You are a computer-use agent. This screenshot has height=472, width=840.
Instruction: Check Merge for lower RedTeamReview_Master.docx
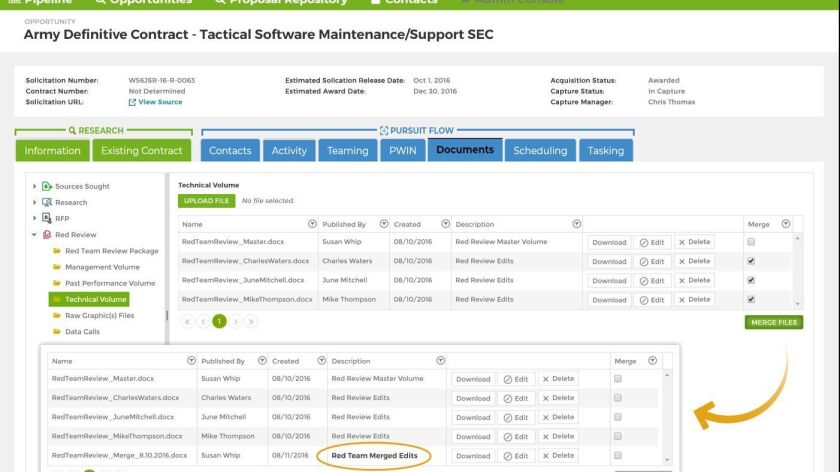[x=618, y=379]
